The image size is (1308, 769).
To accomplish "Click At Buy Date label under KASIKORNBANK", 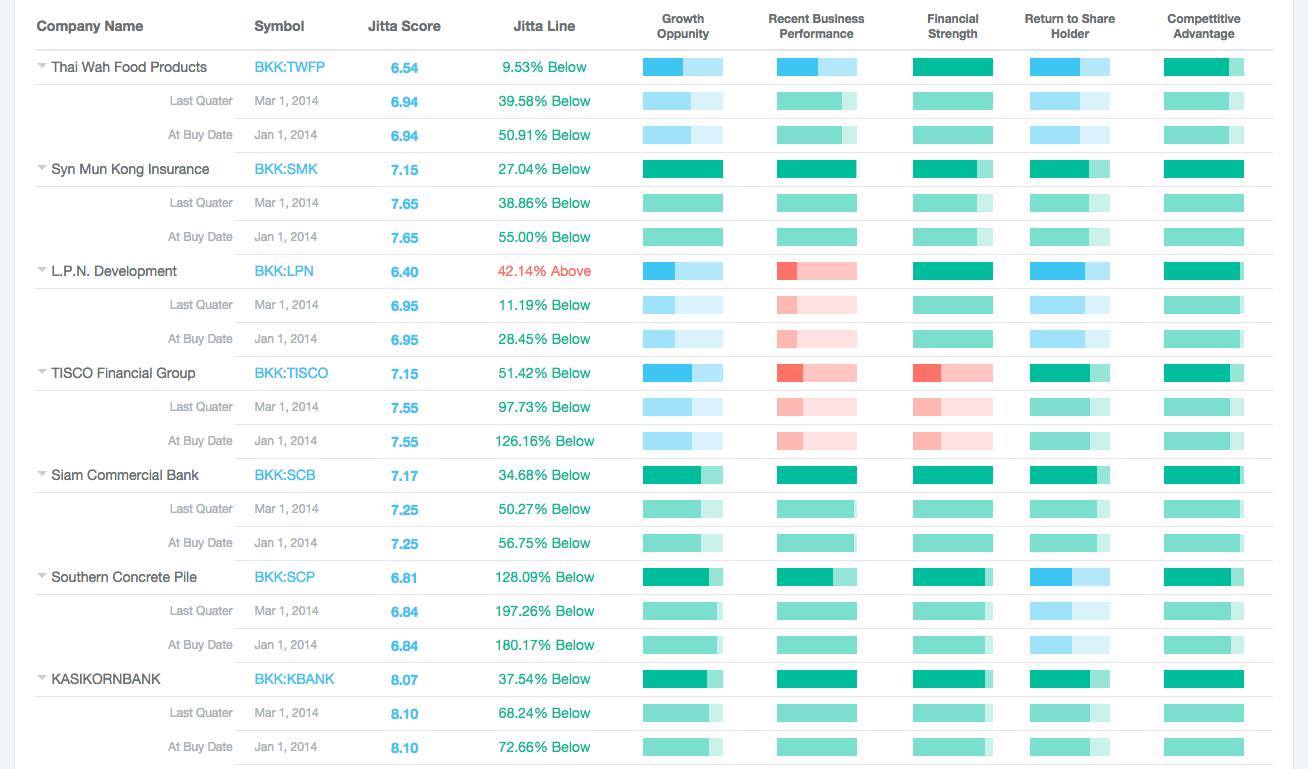I will tap(200, 747).
